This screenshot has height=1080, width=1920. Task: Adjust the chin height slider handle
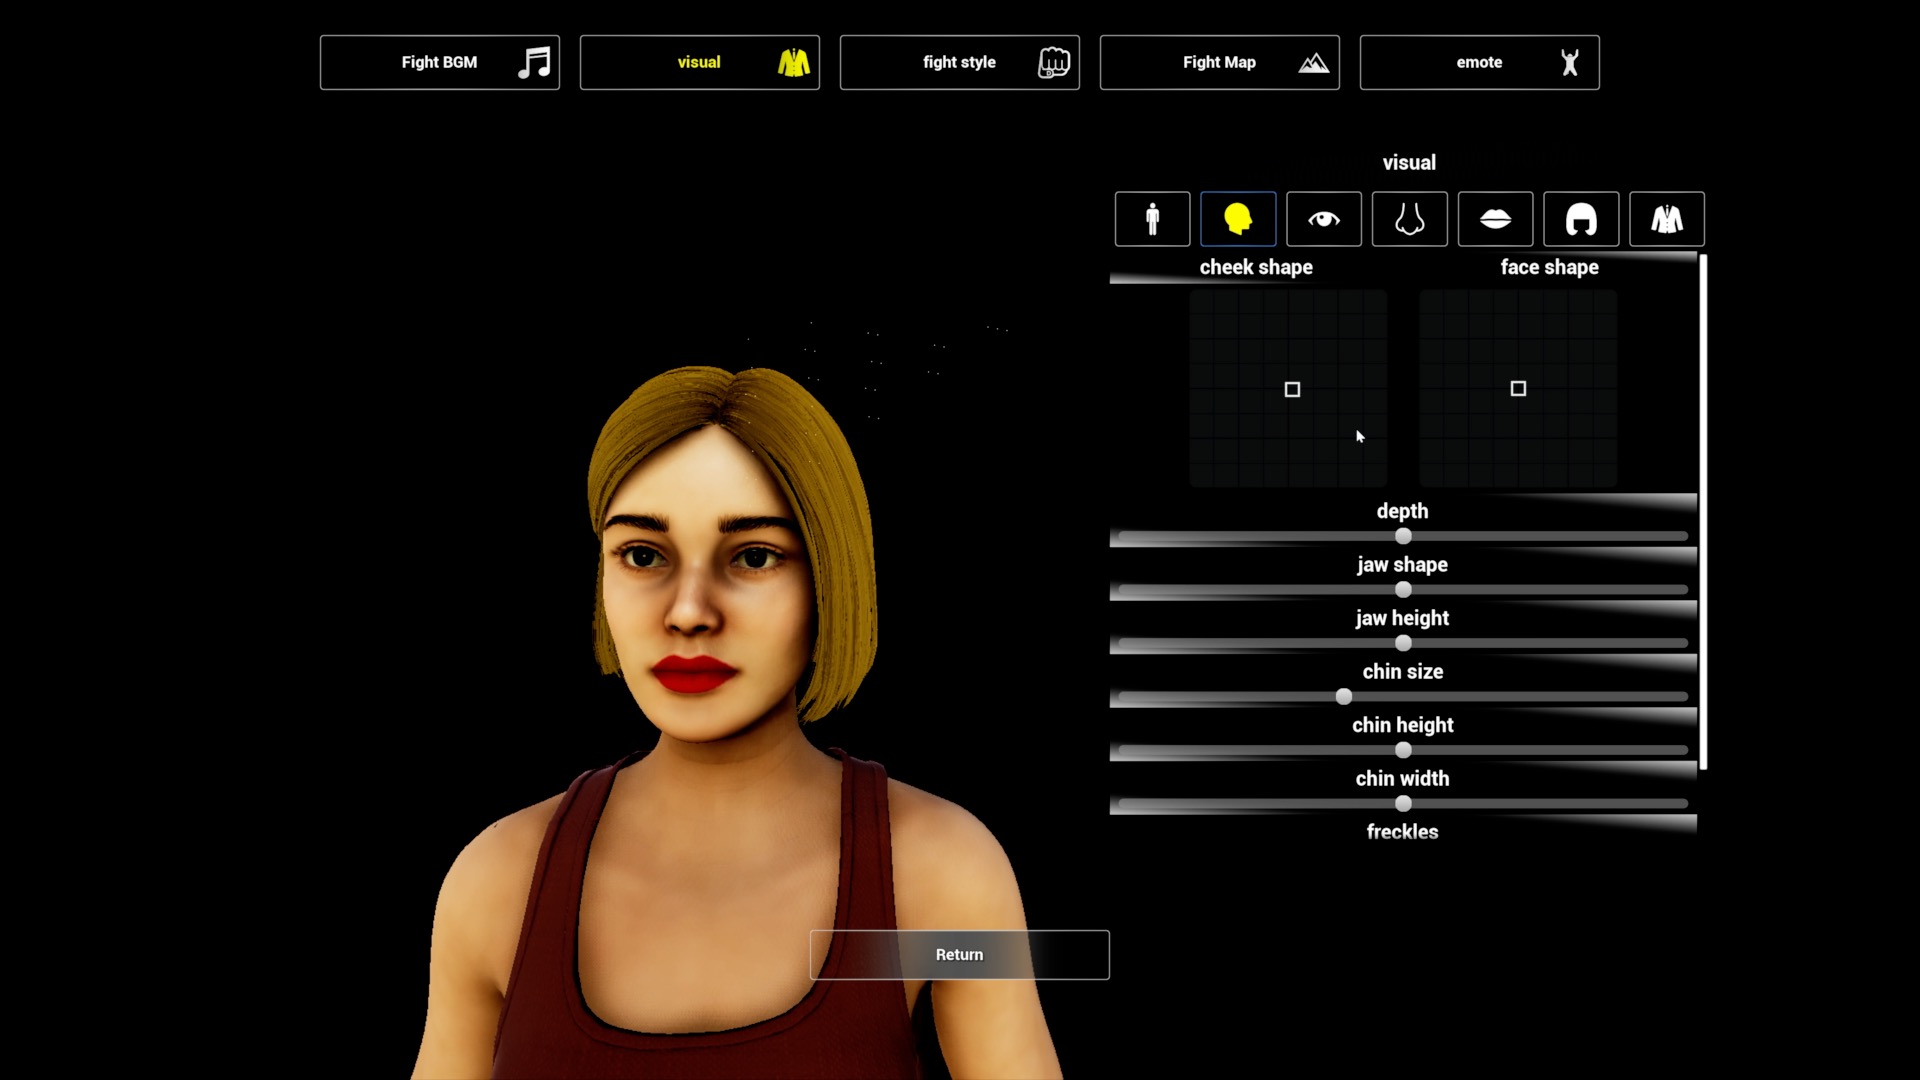pos(1403,751)
